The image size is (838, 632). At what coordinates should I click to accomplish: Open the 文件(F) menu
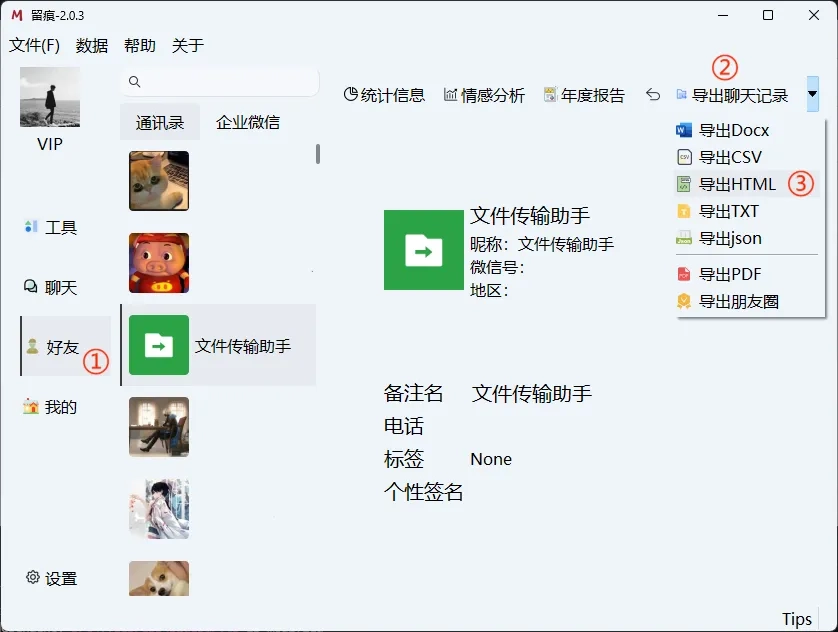pyautogui.click(x=34, y=45)
